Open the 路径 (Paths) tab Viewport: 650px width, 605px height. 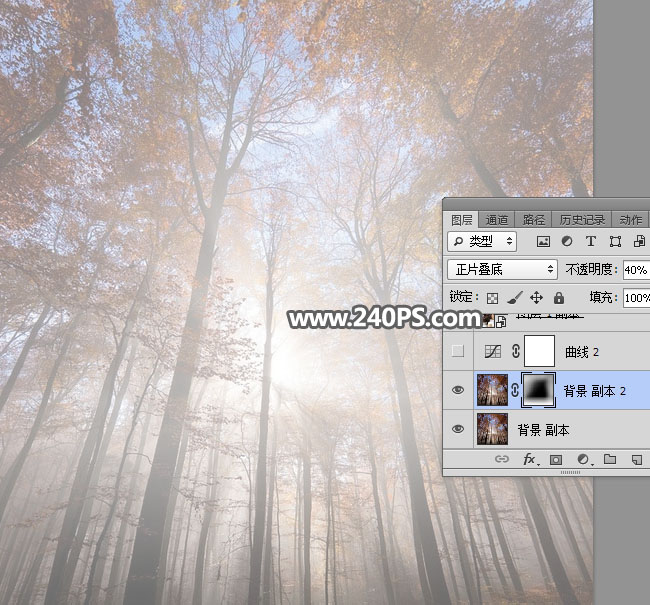tap(534, 220)
